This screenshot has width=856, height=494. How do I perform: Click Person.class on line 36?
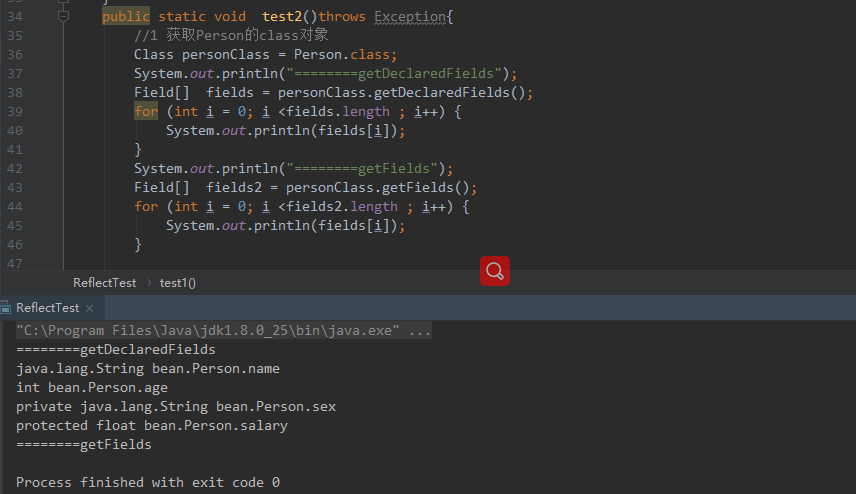(342, 55)
